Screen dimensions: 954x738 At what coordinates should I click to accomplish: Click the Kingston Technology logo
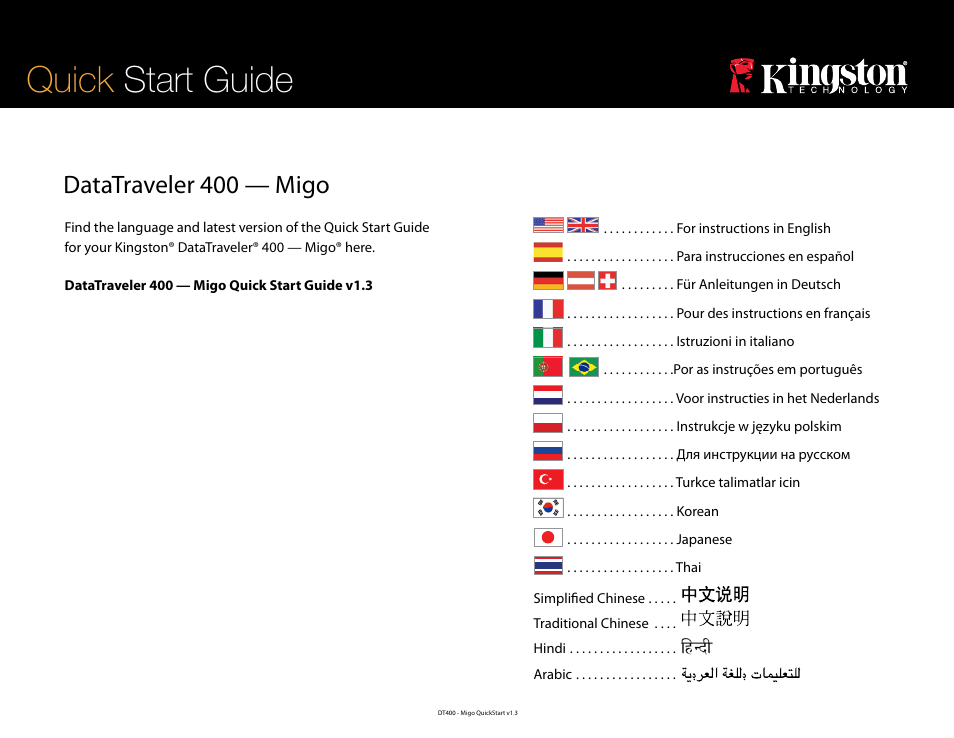[x=819, y=76]
